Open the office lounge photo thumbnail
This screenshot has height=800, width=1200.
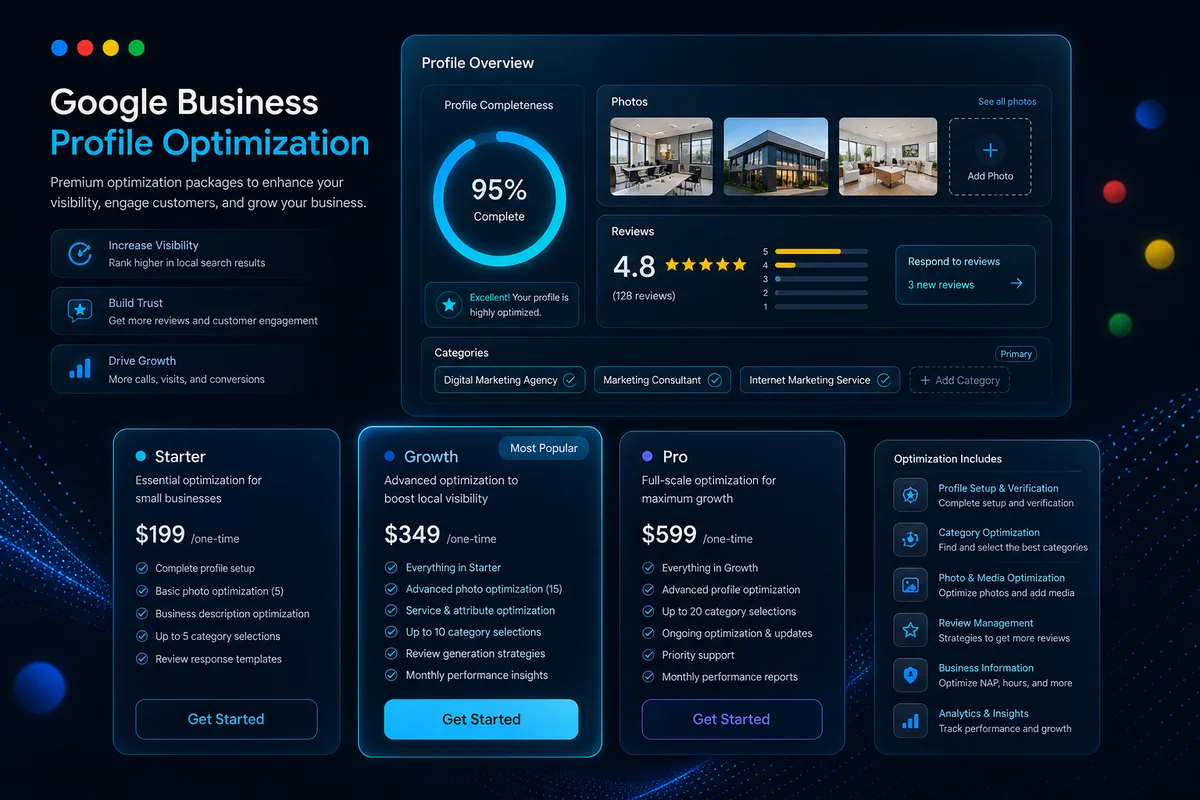point(888,156)
